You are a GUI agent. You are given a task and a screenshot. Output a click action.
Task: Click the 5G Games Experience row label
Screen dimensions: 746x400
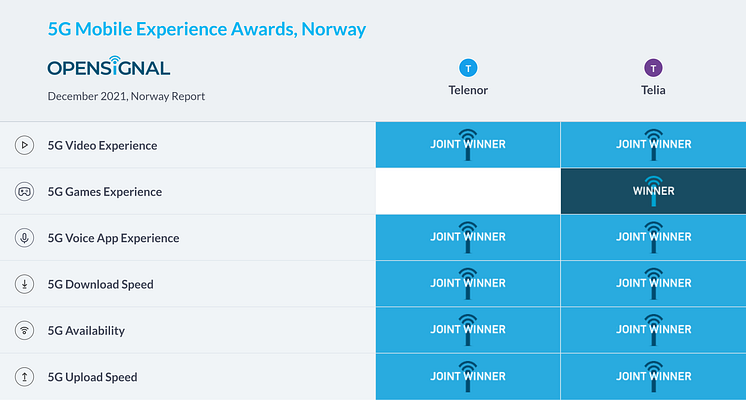tap(105, 192)
